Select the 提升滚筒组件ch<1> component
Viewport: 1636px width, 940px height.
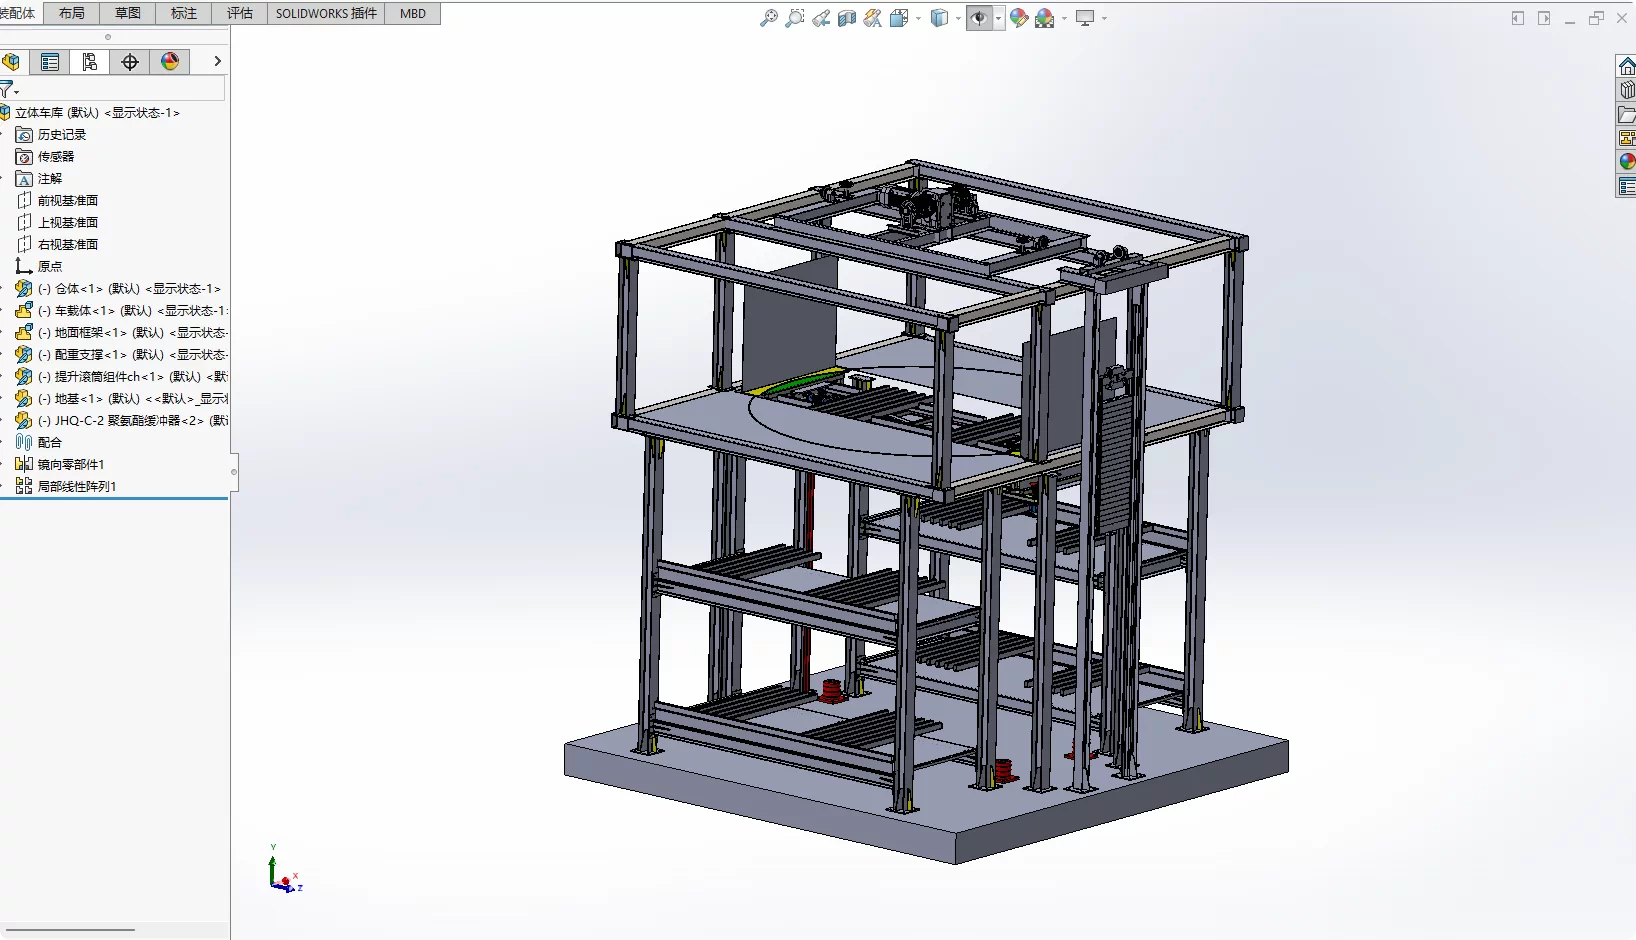(x=122, y=377)
